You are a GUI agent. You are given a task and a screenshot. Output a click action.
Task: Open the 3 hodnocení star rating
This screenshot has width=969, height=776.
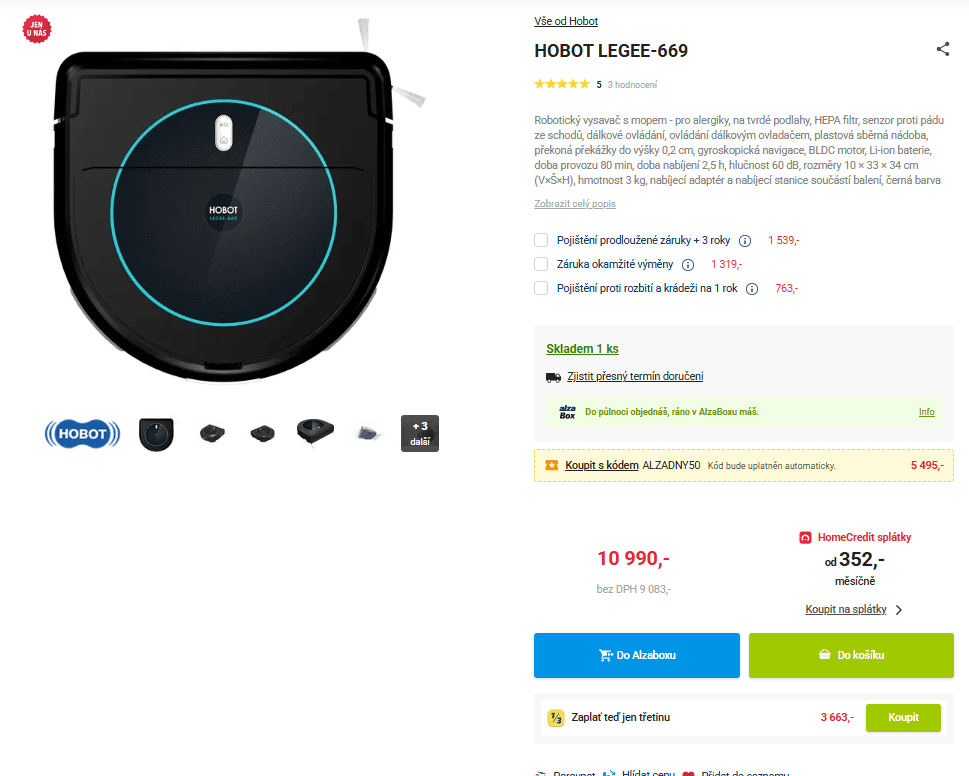(x=632, y=85)
